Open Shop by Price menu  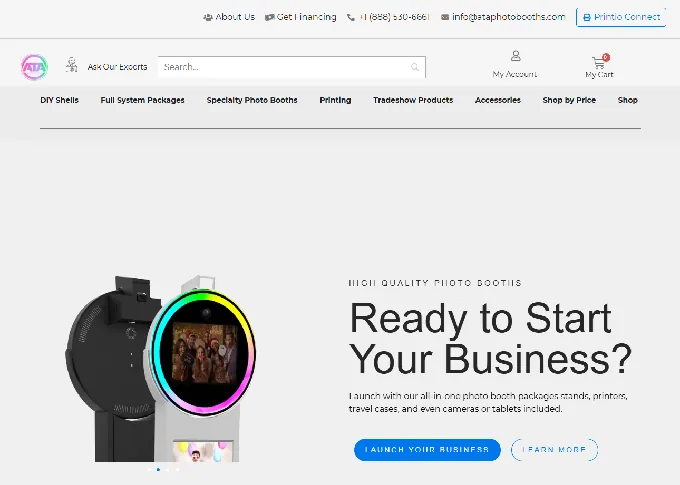coord(569,100)
